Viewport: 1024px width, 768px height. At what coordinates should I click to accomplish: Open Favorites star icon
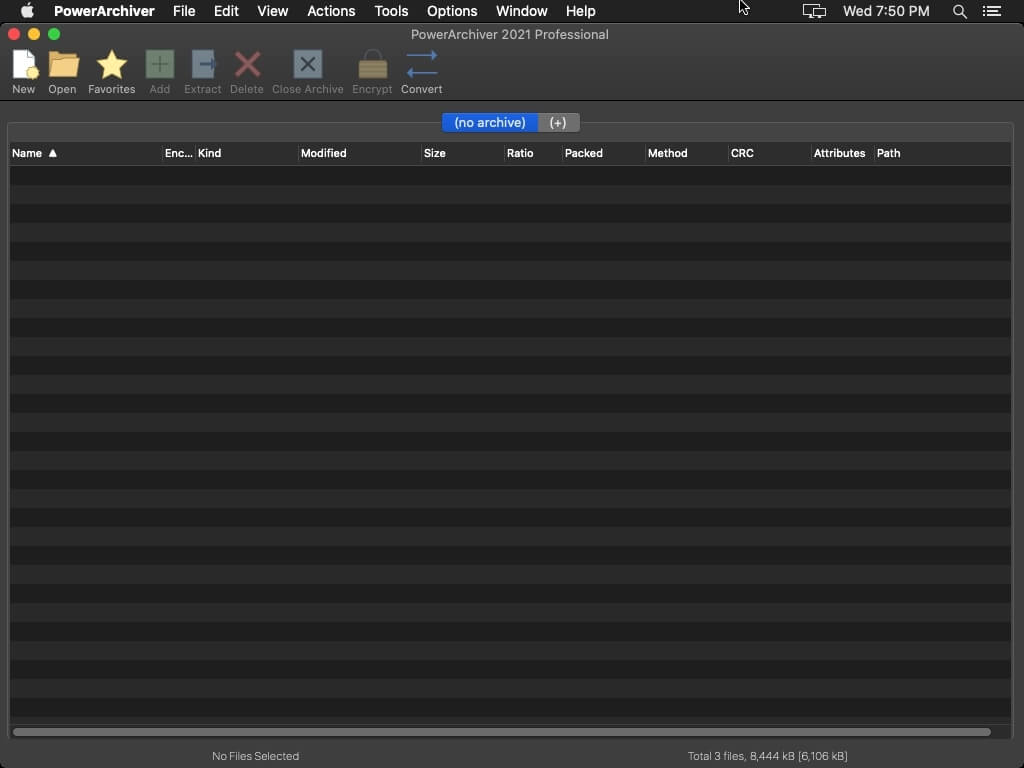112,65
